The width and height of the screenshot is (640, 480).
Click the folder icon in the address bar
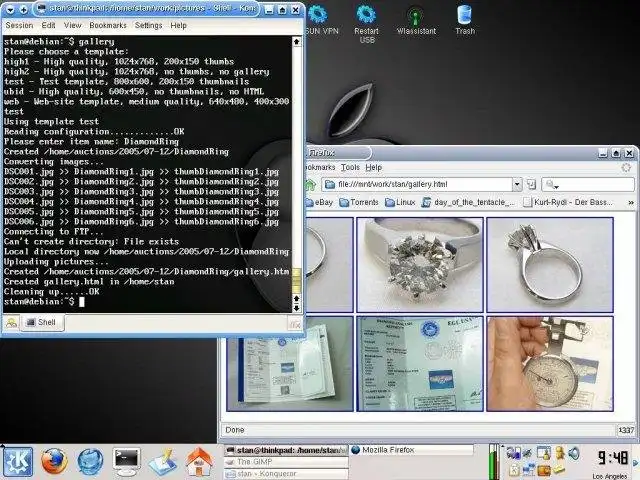tap(329, 185)
